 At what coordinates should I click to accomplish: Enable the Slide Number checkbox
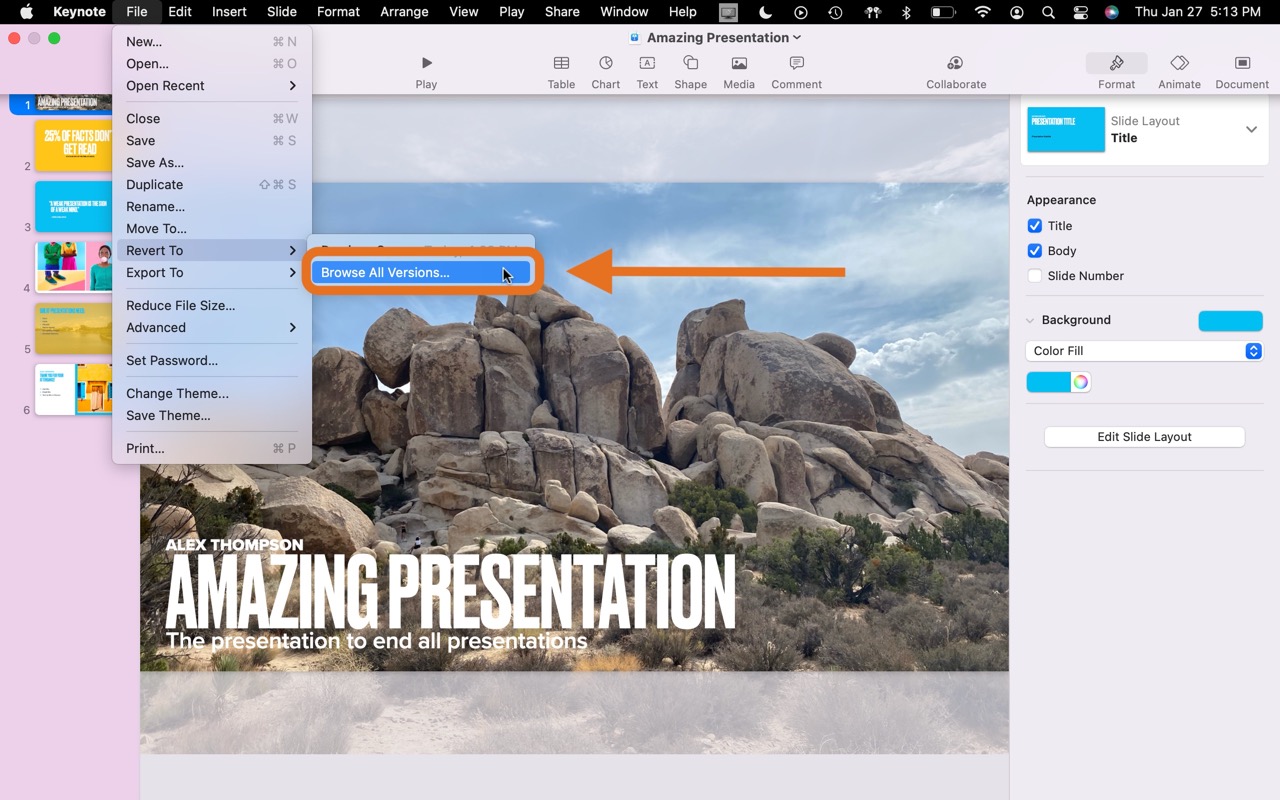point(1035,276)
